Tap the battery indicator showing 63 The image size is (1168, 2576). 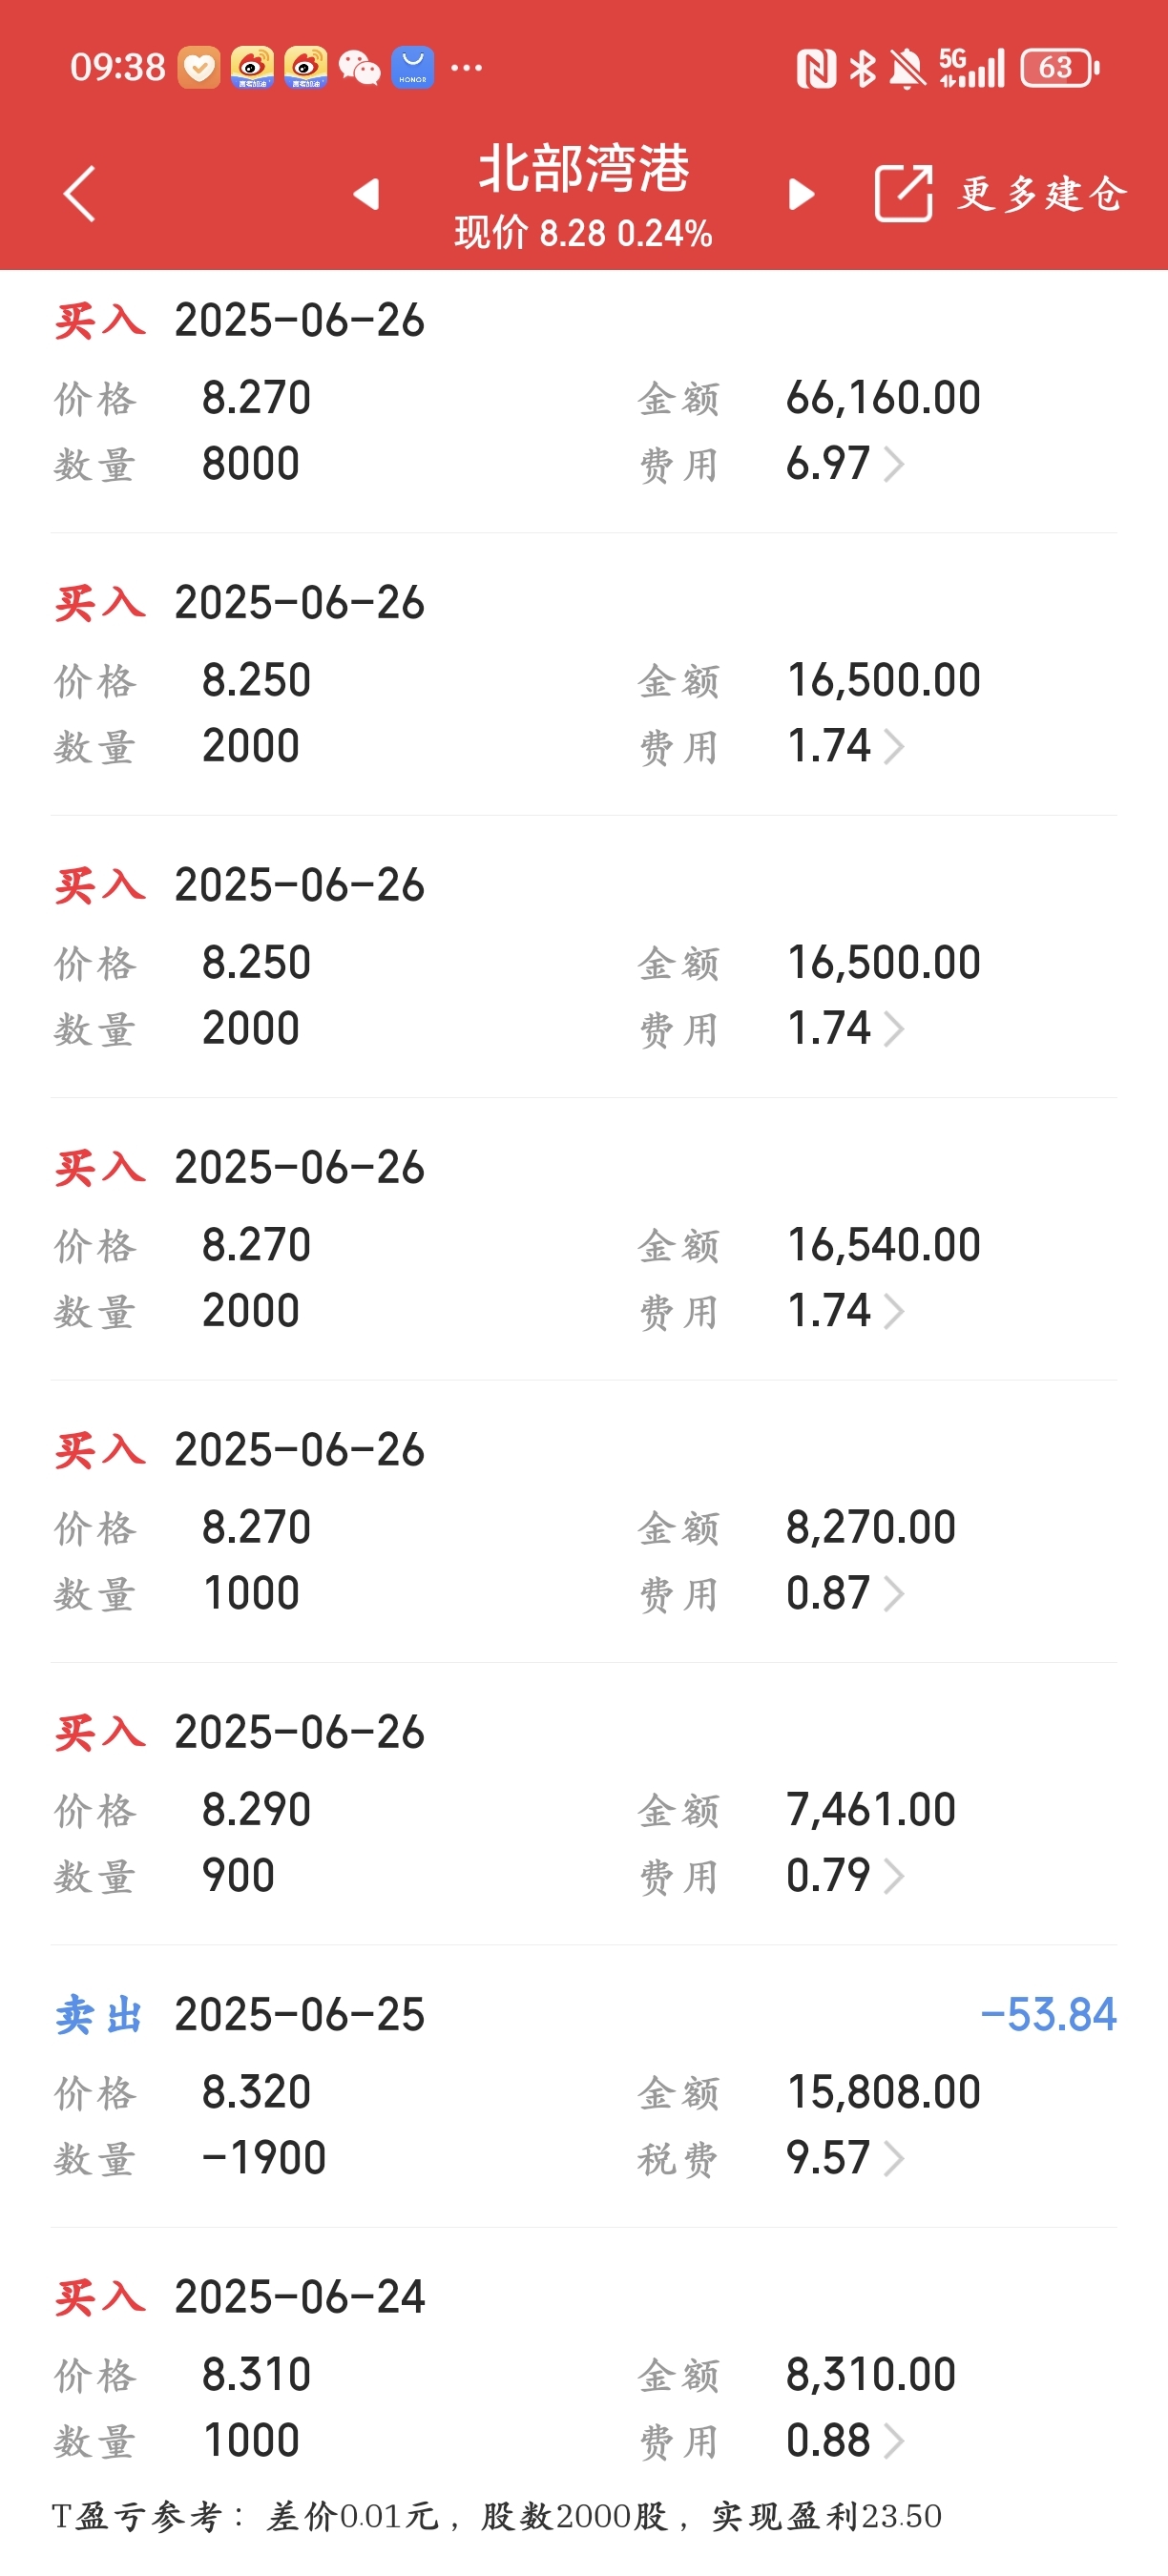1059,68
